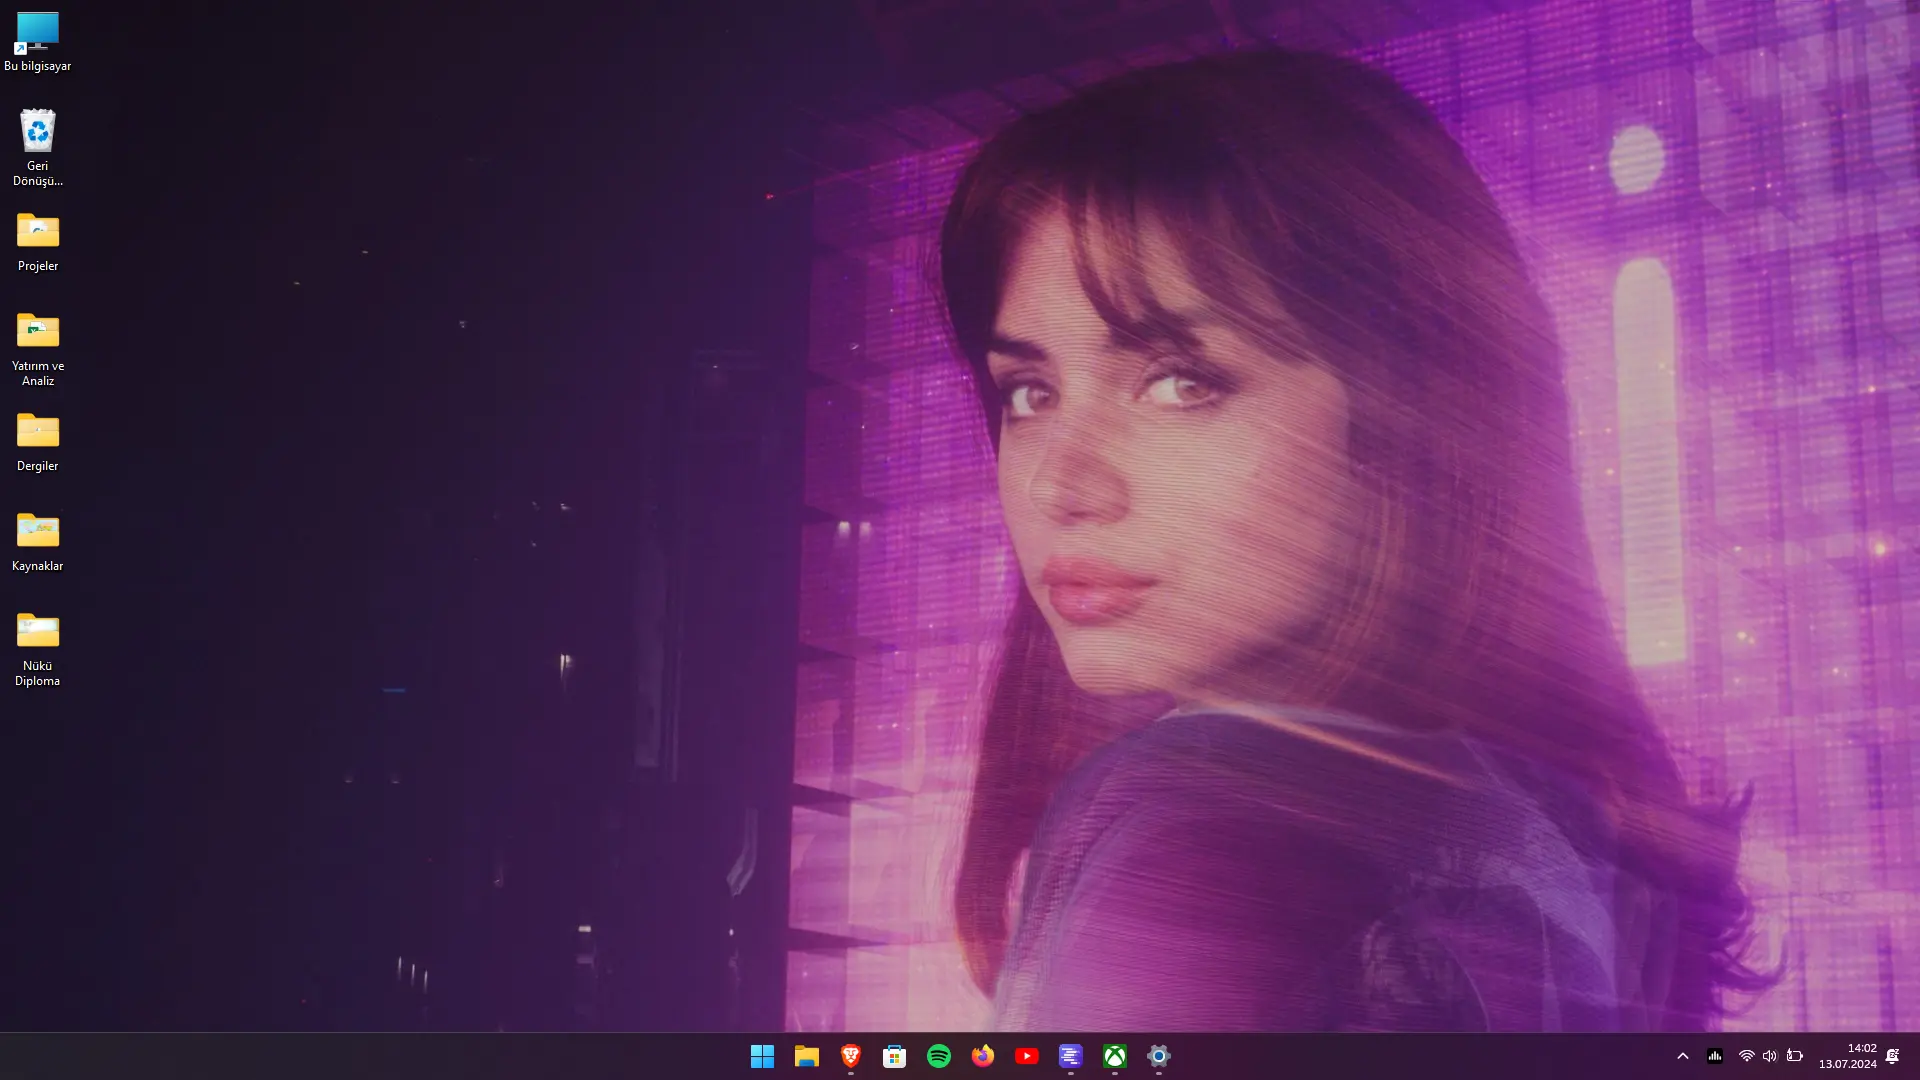Select the Yatırım ve Analiz folder
This screenshot has width=1920, height=1080.
pos(37,348)
